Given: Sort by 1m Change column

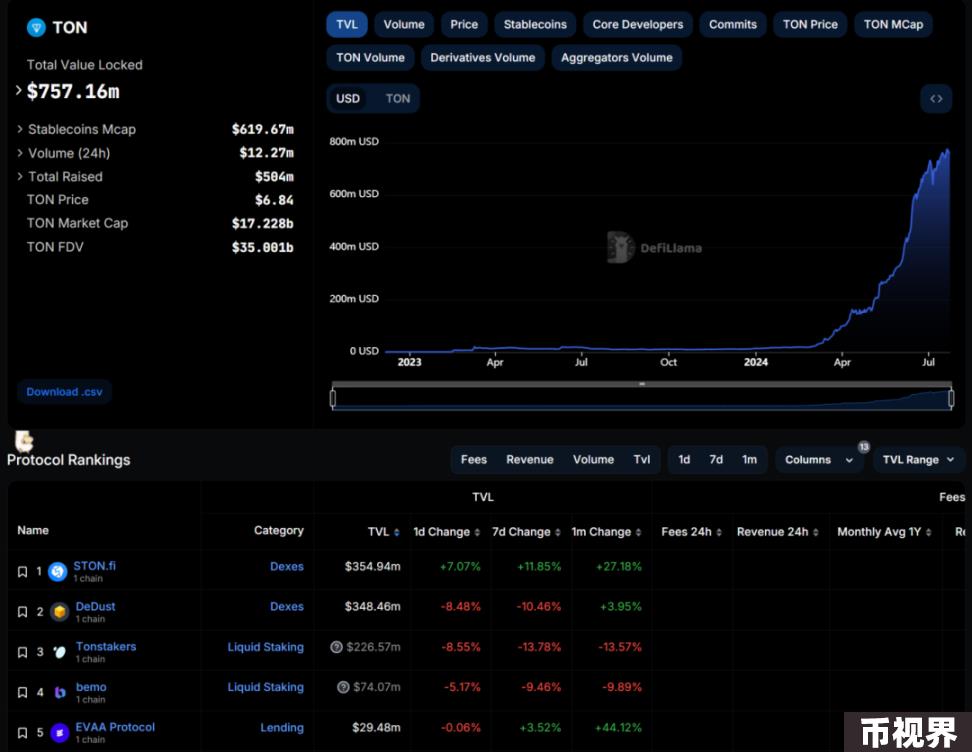Looking at the screenshot, I should click(638, 533).
